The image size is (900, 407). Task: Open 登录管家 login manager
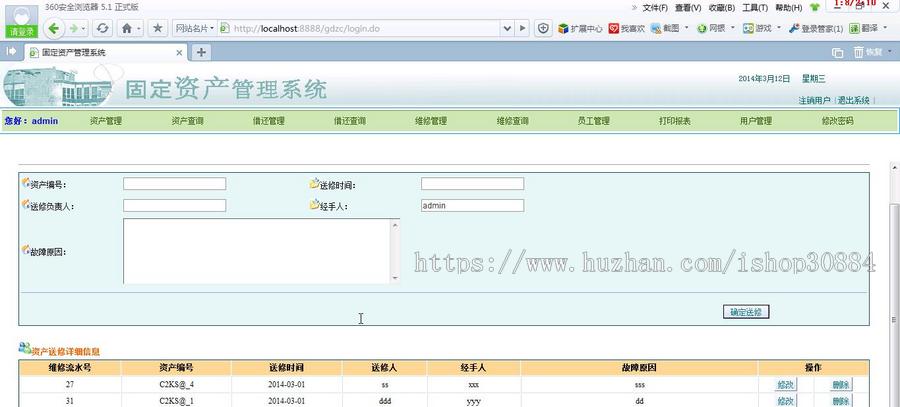tap(816, 28)
